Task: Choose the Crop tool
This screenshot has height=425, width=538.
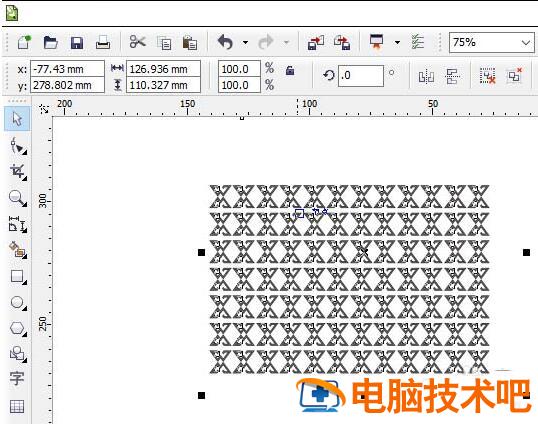Action: tap(17, 172)
